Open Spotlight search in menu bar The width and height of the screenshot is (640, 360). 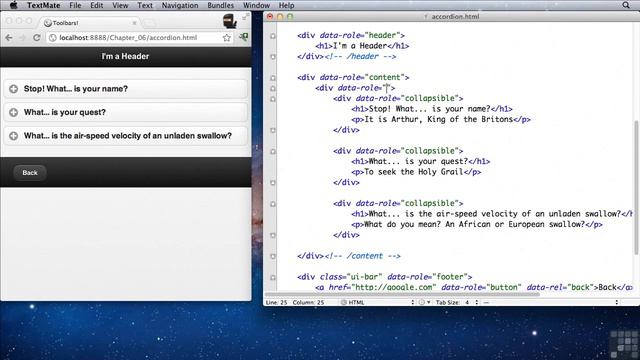626,5
